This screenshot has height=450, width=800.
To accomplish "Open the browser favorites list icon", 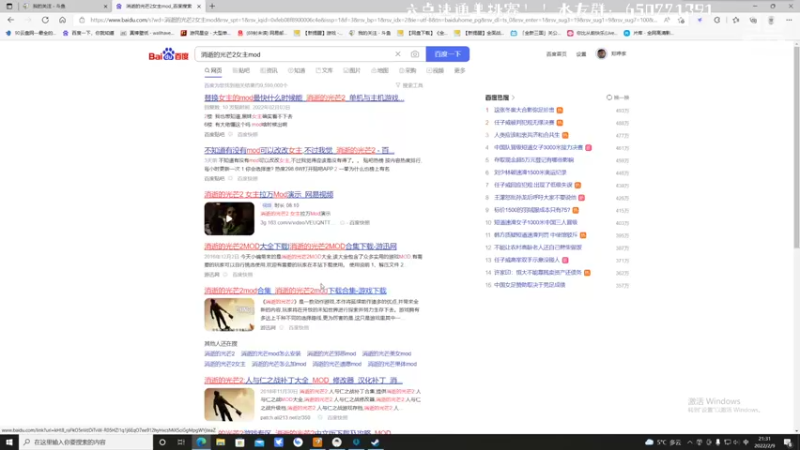I will click(x=735, y=20).
